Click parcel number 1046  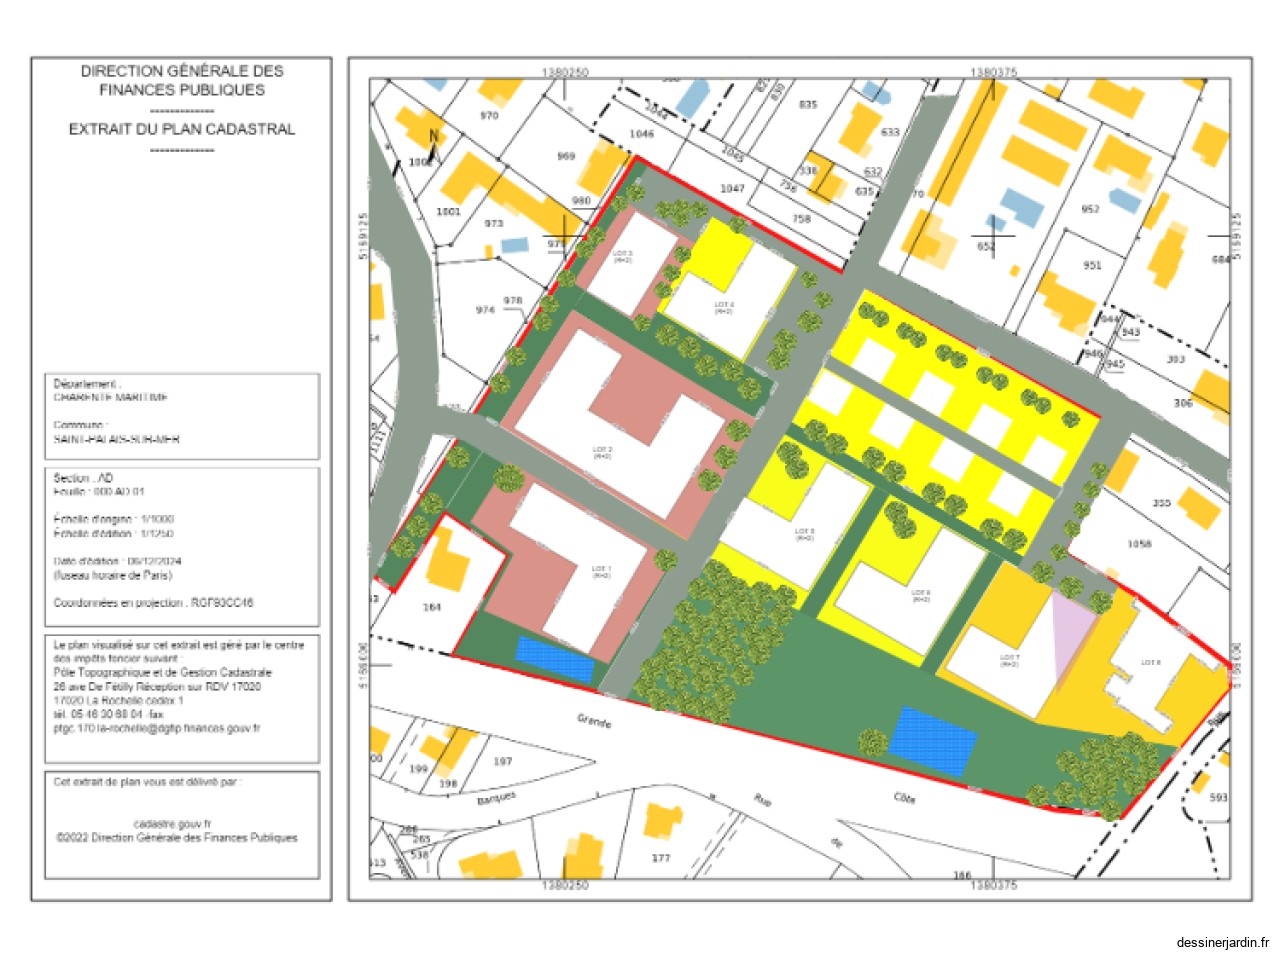641,133
